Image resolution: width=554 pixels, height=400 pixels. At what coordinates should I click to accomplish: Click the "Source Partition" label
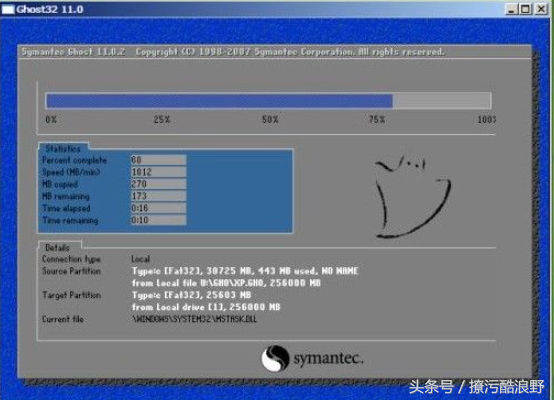pyautogui.click(x=71, y=271)
